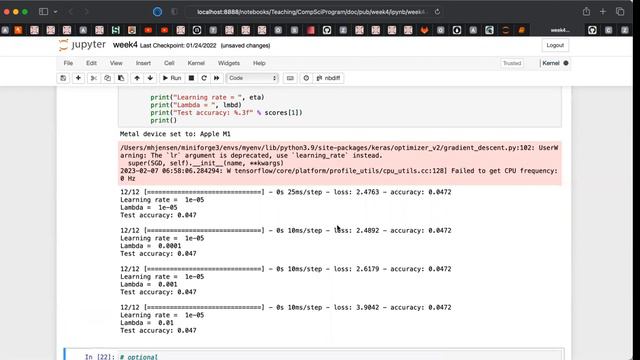Open the File menu
Screen dimensions: 640x360
point(68,63)
